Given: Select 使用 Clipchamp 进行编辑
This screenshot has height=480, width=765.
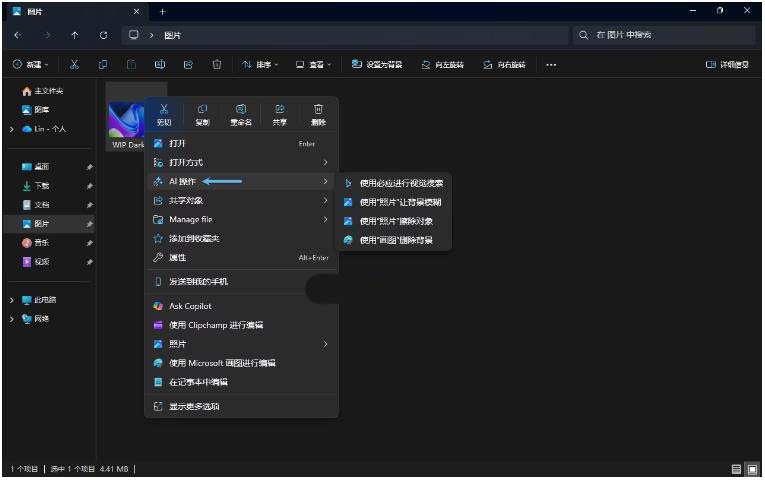Looking at the screenshot, I should (x=242, y=325).
